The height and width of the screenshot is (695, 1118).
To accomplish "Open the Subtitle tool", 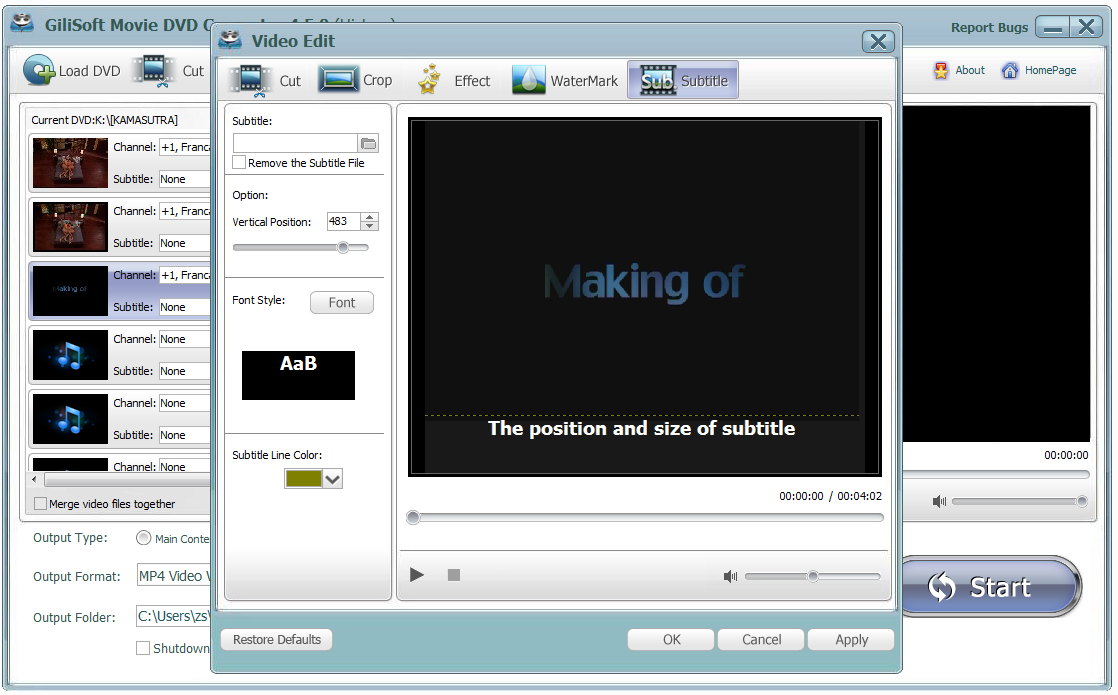I will (x=683, y=79).
